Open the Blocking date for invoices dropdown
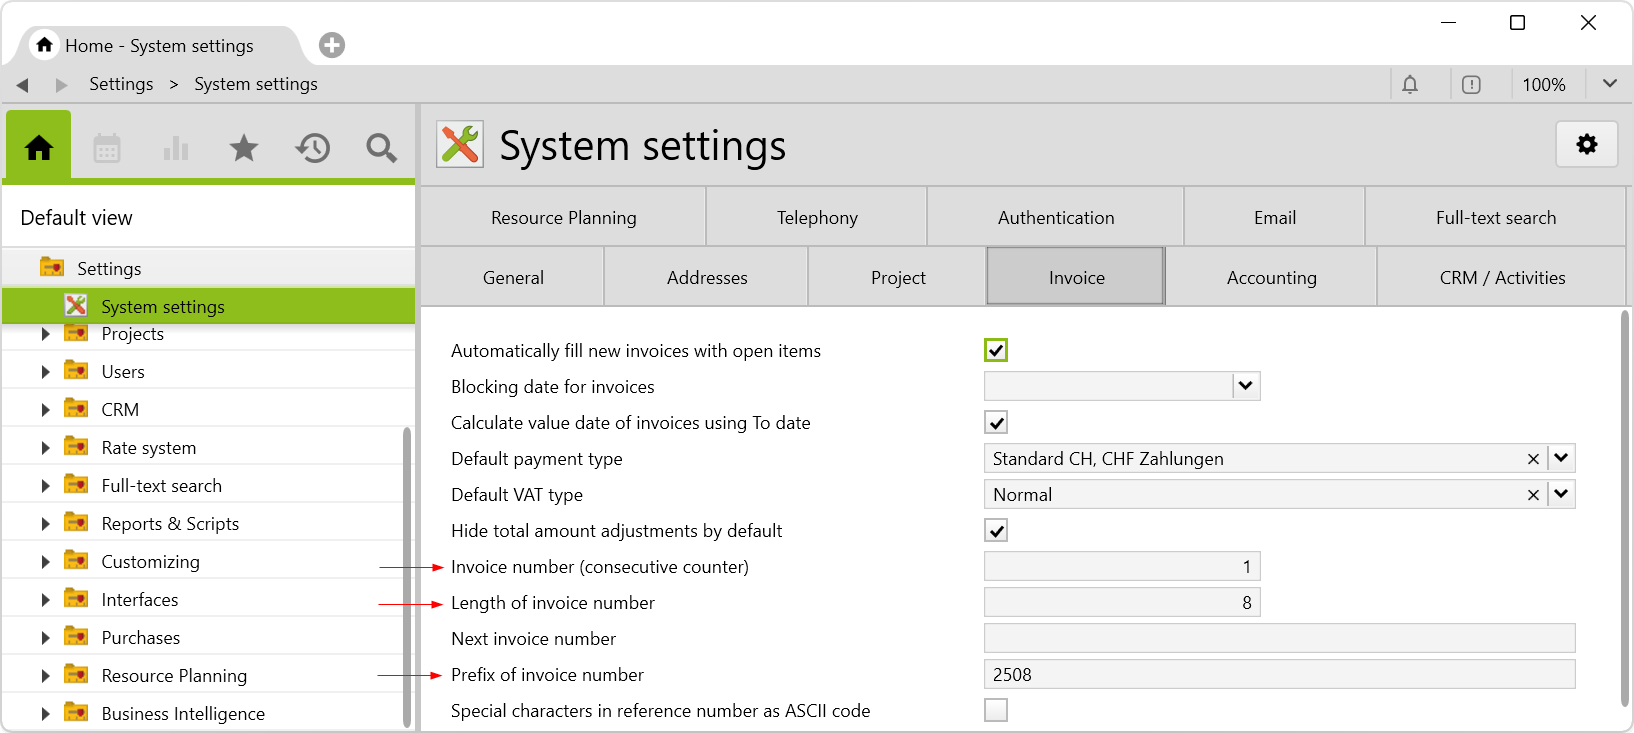 click(1245, 387)
